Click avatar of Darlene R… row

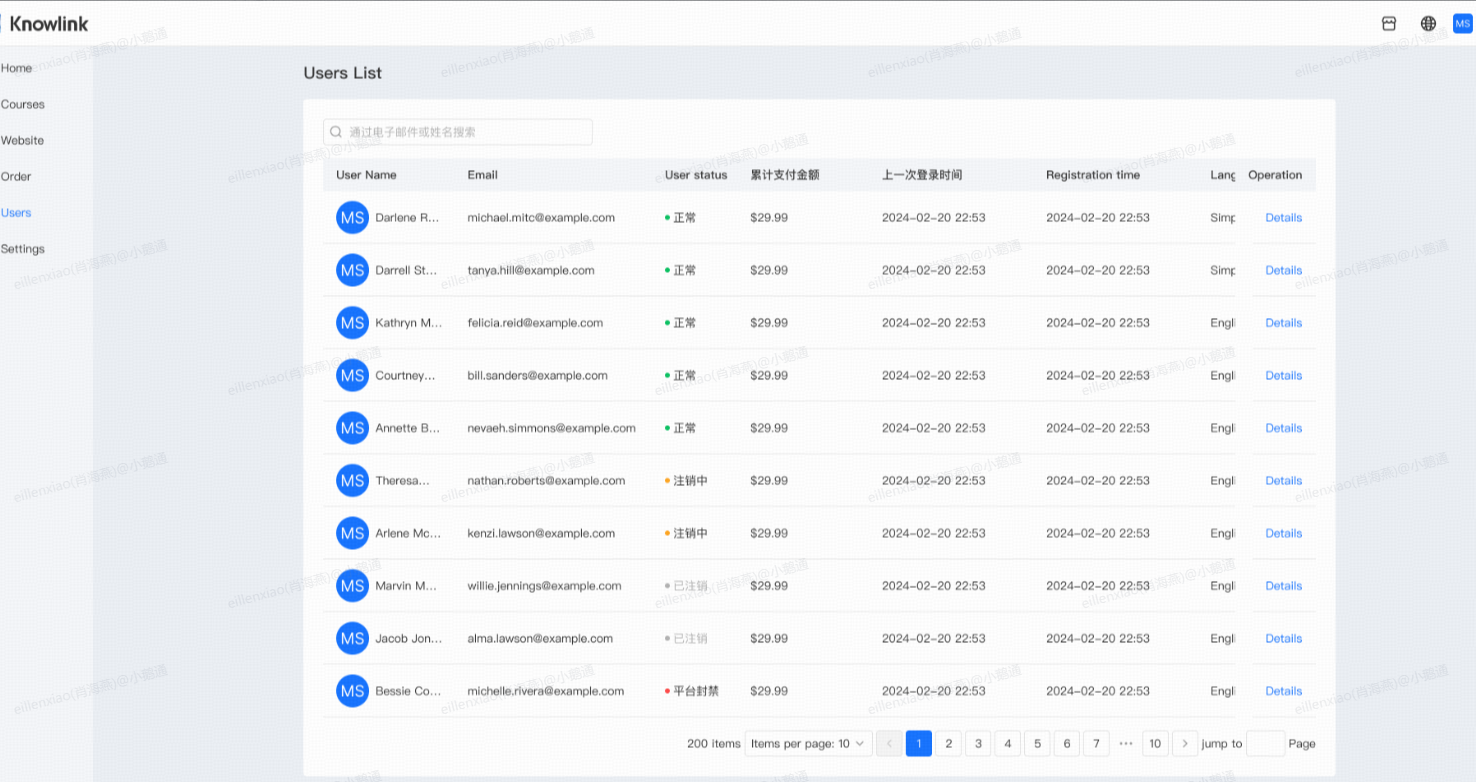pos(352,217)
